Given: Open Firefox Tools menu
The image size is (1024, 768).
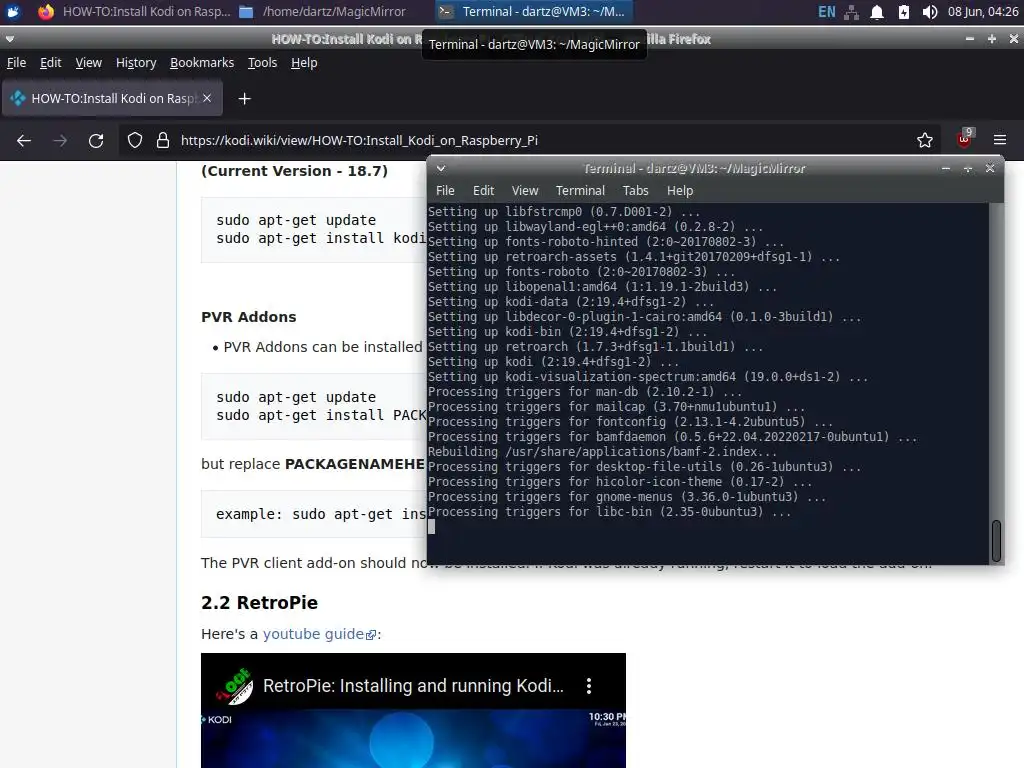Looking at the screenshot, I should coord(263,63).
